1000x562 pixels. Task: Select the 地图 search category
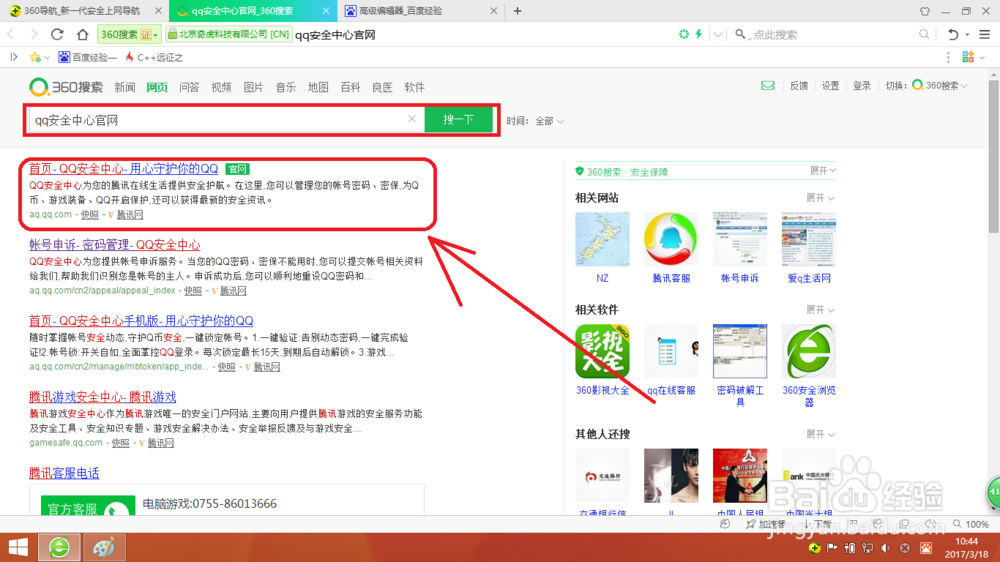(318, 87)
